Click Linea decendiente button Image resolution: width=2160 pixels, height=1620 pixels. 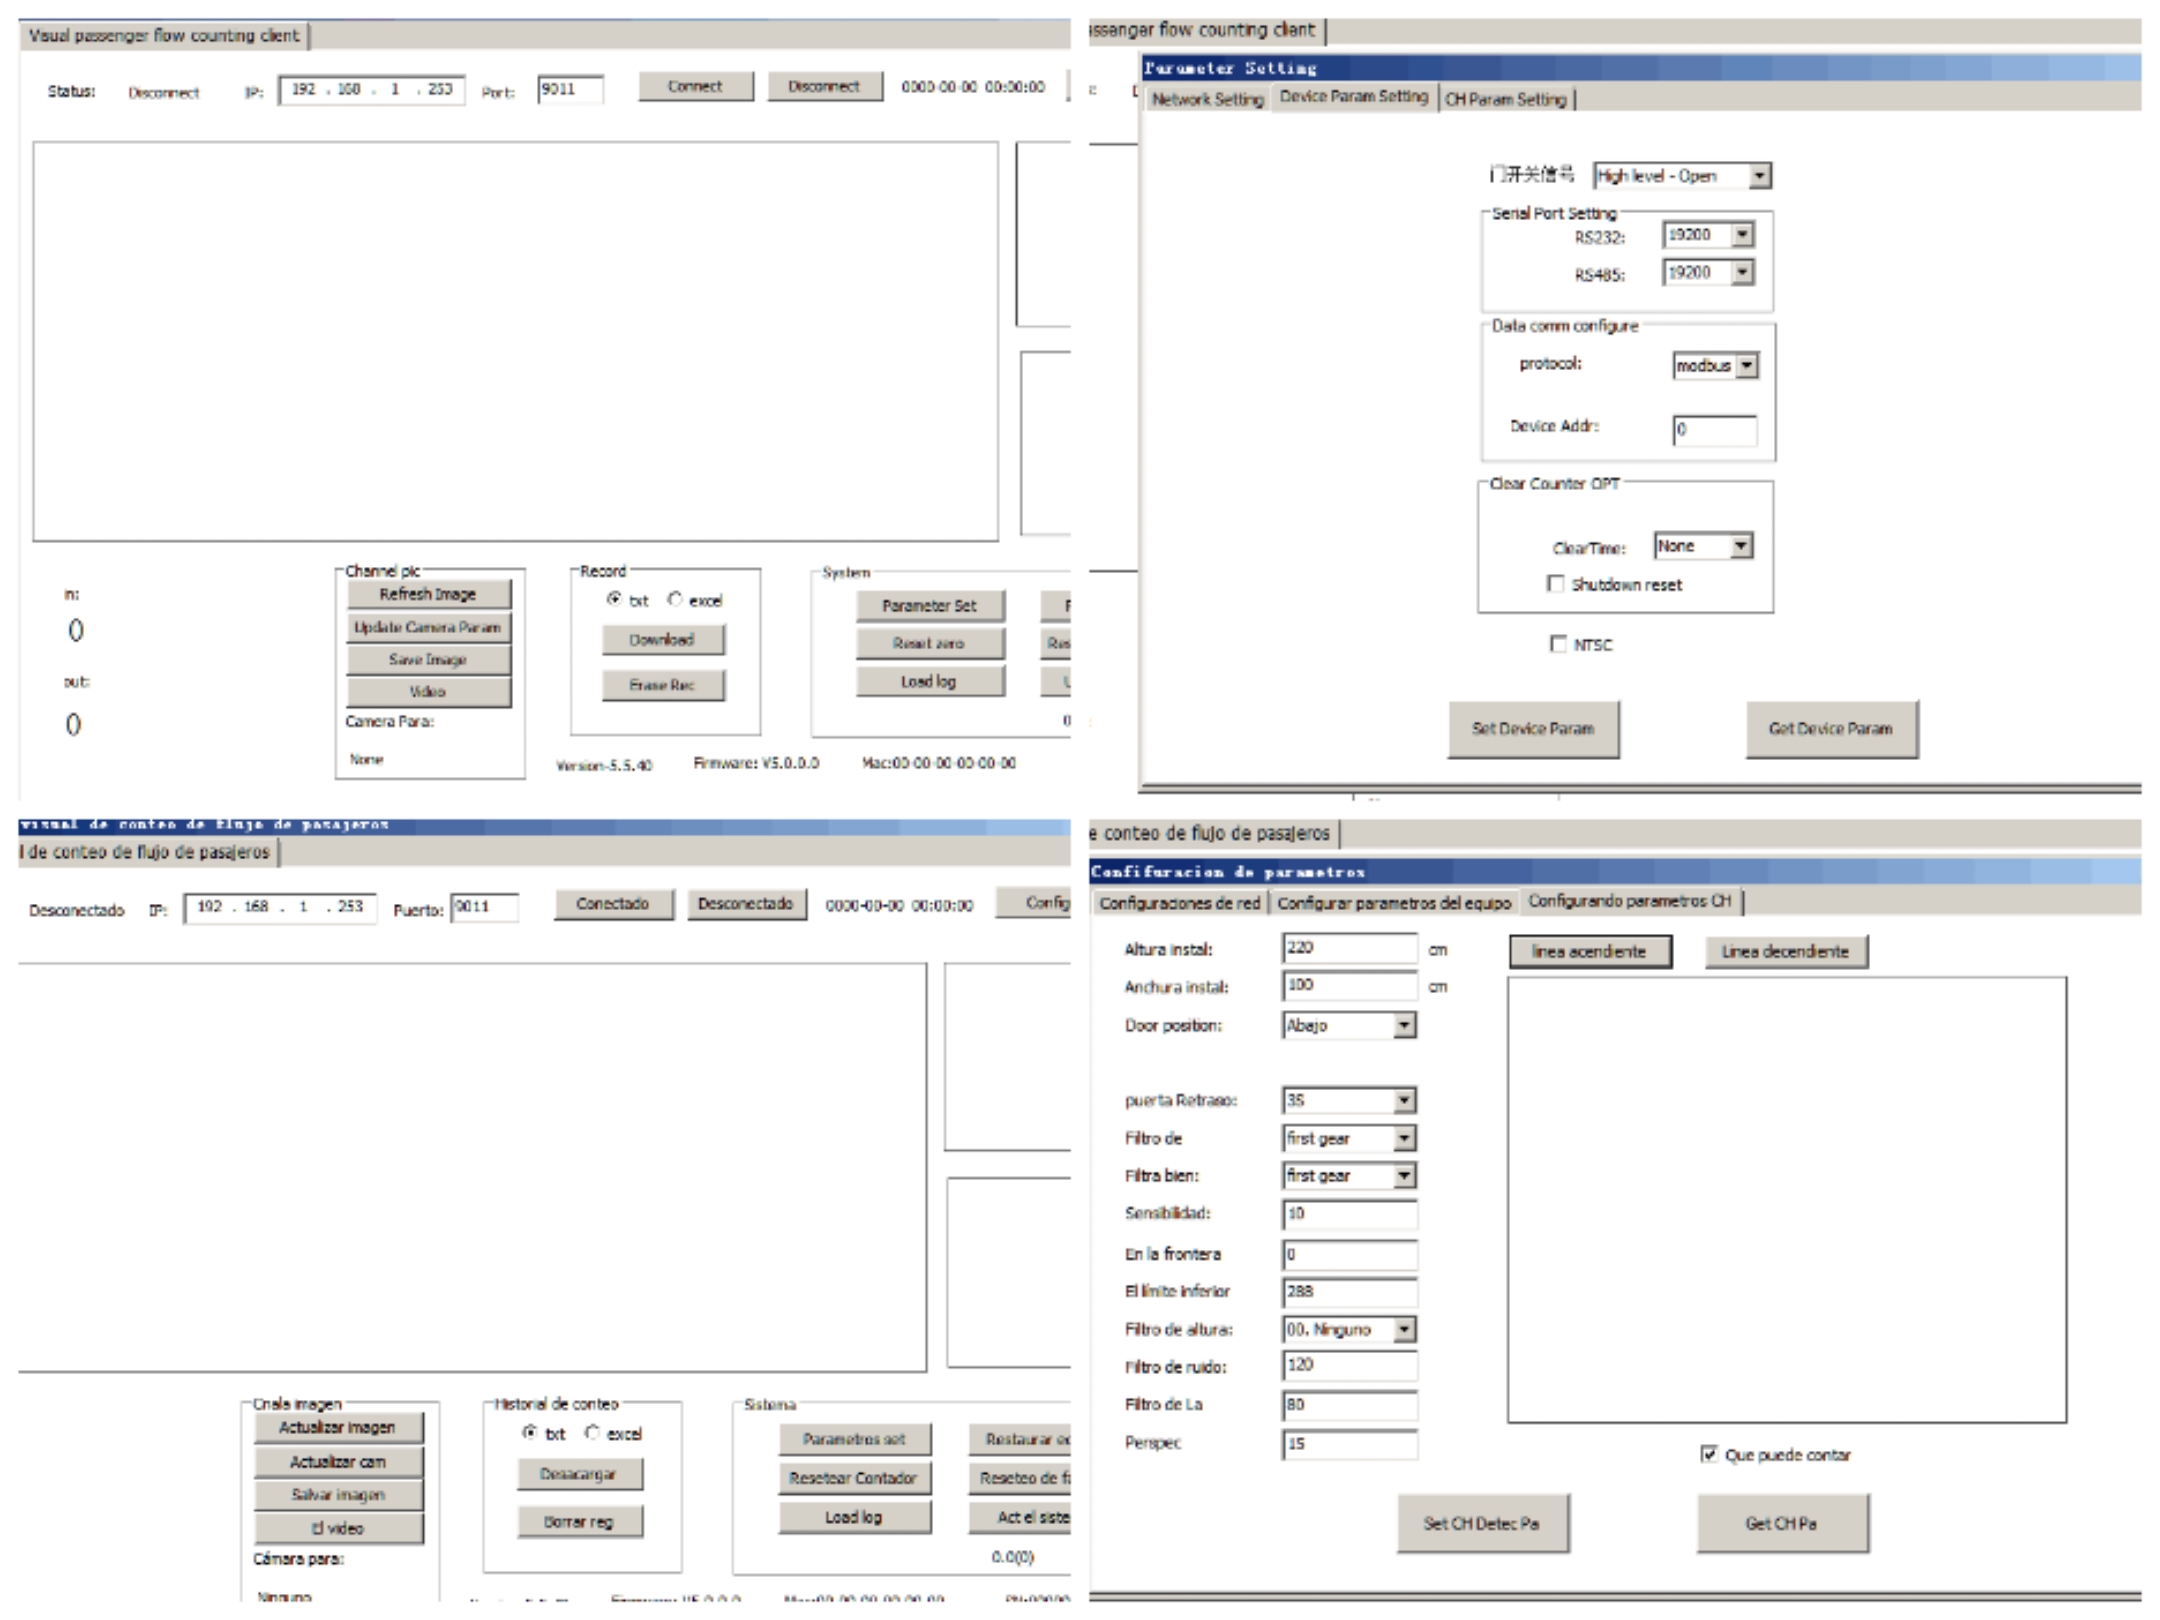(1786, 952)
